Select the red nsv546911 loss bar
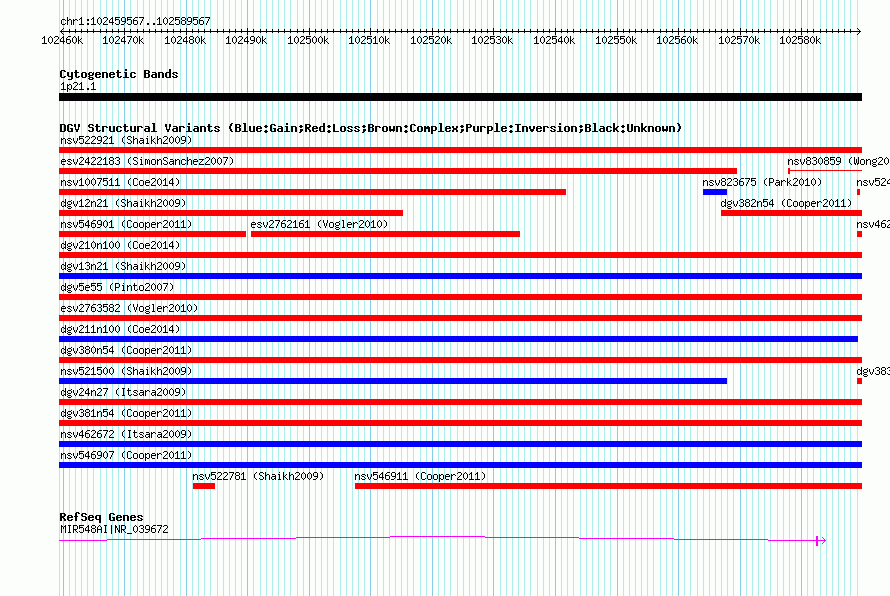The image size is (890, 596). pos(608,486)
